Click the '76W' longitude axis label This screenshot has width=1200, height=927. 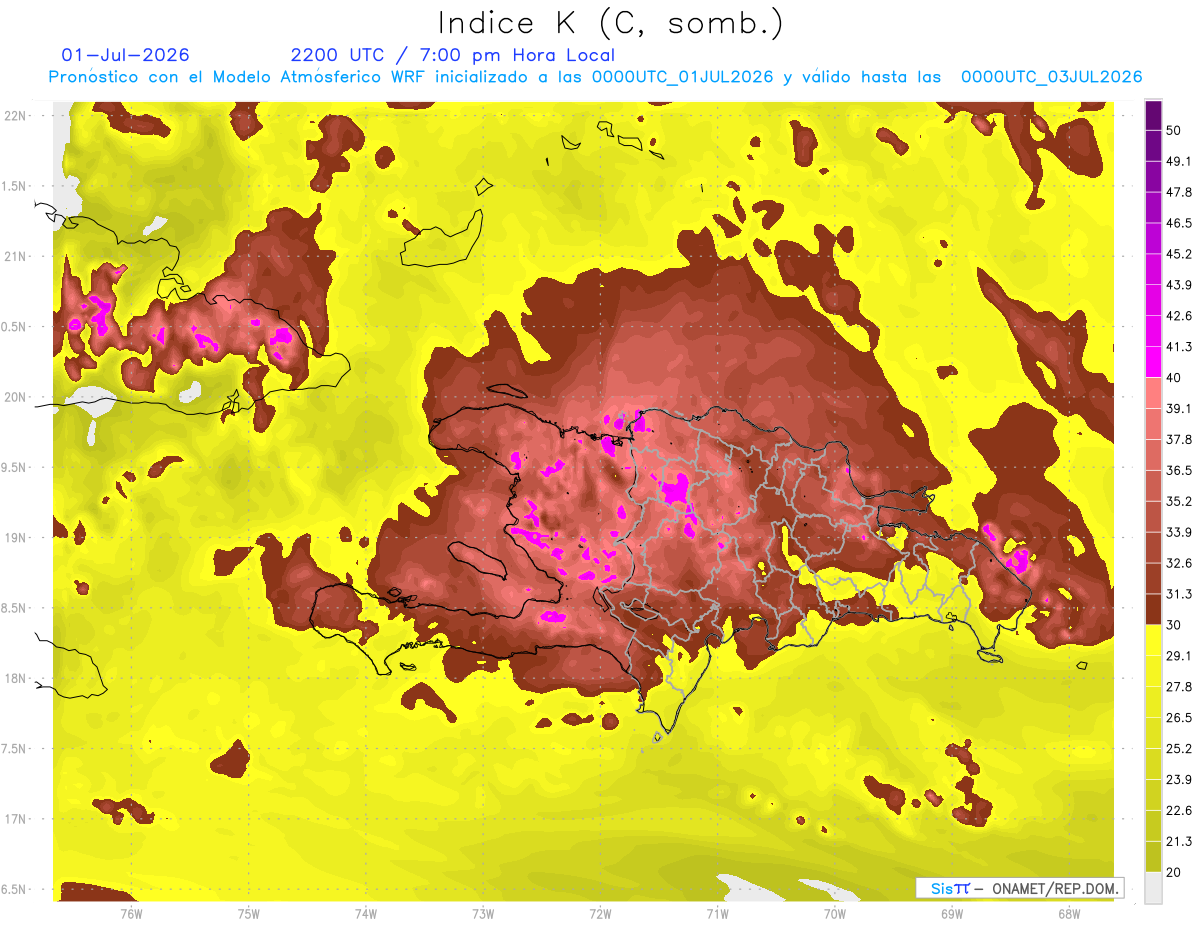point(131,913)
